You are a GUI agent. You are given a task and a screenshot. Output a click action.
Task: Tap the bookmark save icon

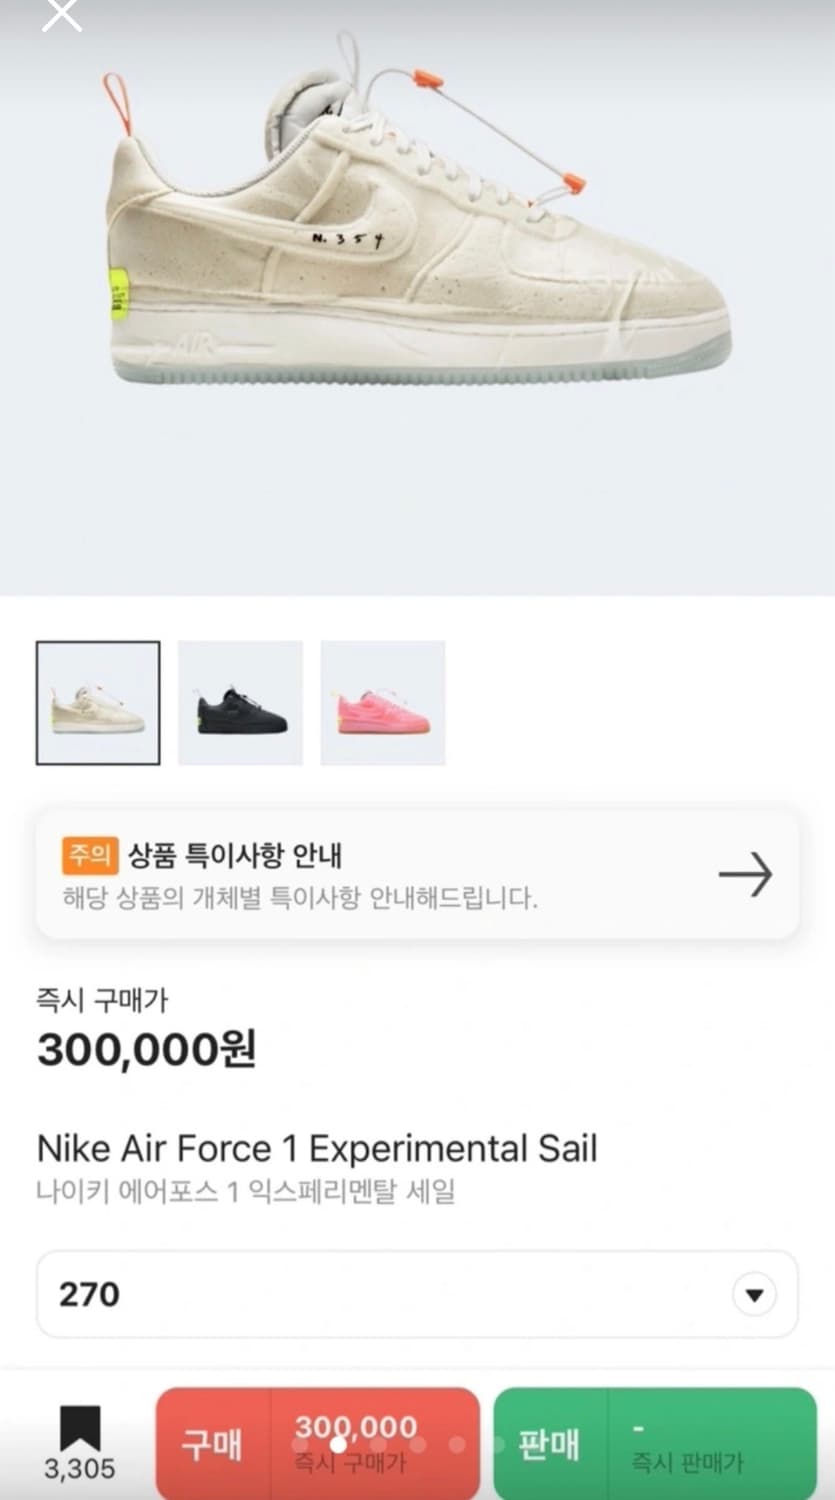click(x=80, y=1427)
